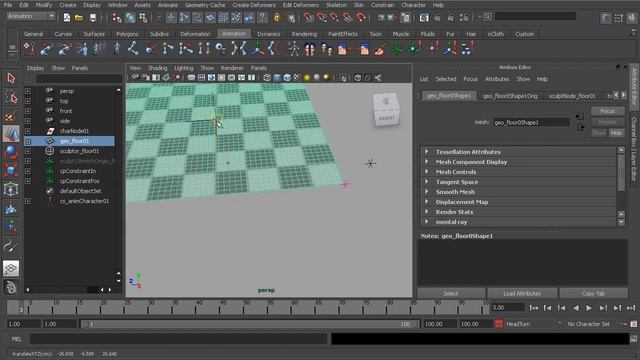
Task: Activate the Paint Selection tool
Action: 11,116
